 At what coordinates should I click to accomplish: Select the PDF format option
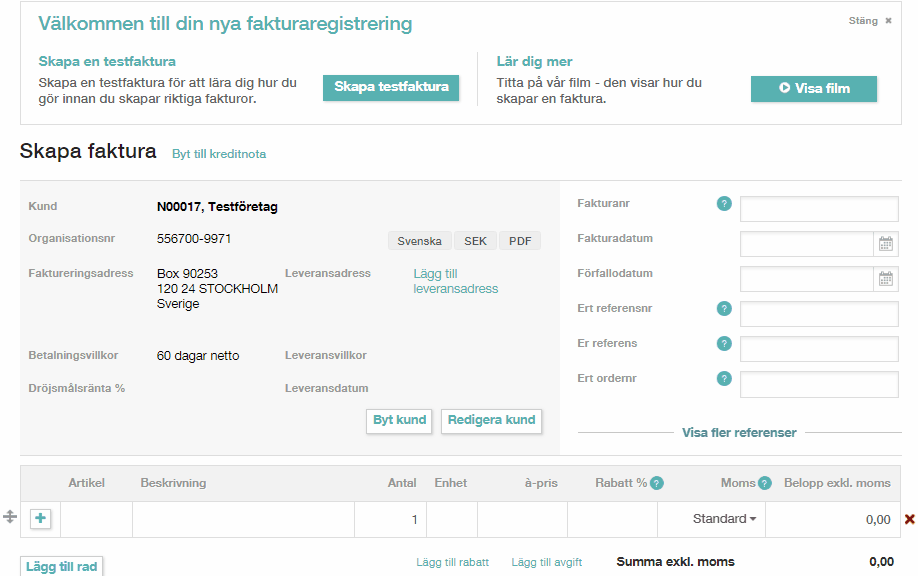pos(520,241)
